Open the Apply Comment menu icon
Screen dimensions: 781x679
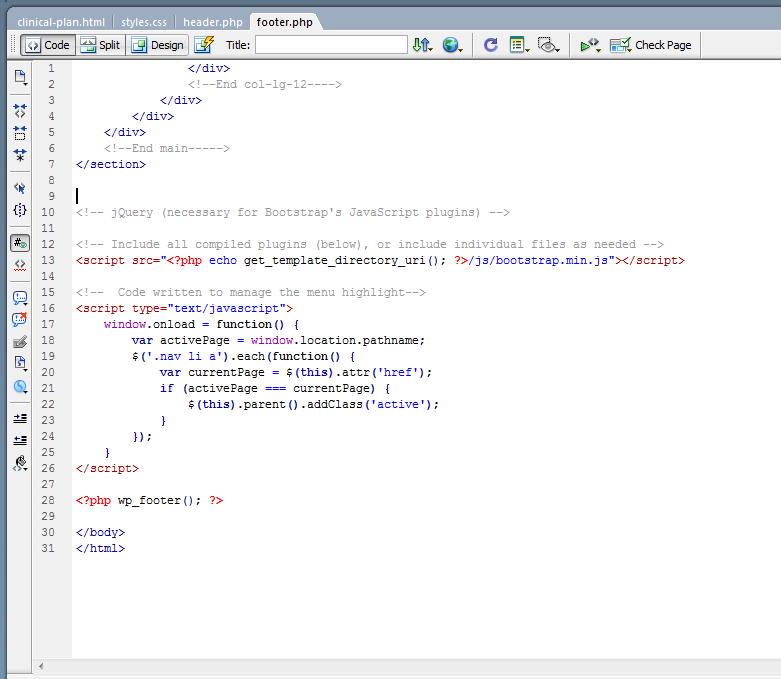20,298
